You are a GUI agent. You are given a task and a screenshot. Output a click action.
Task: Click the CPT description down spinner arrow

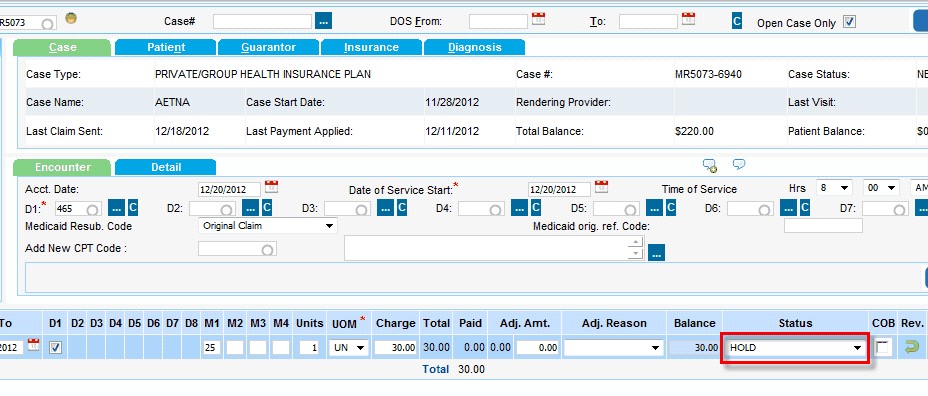click(636, 253)
